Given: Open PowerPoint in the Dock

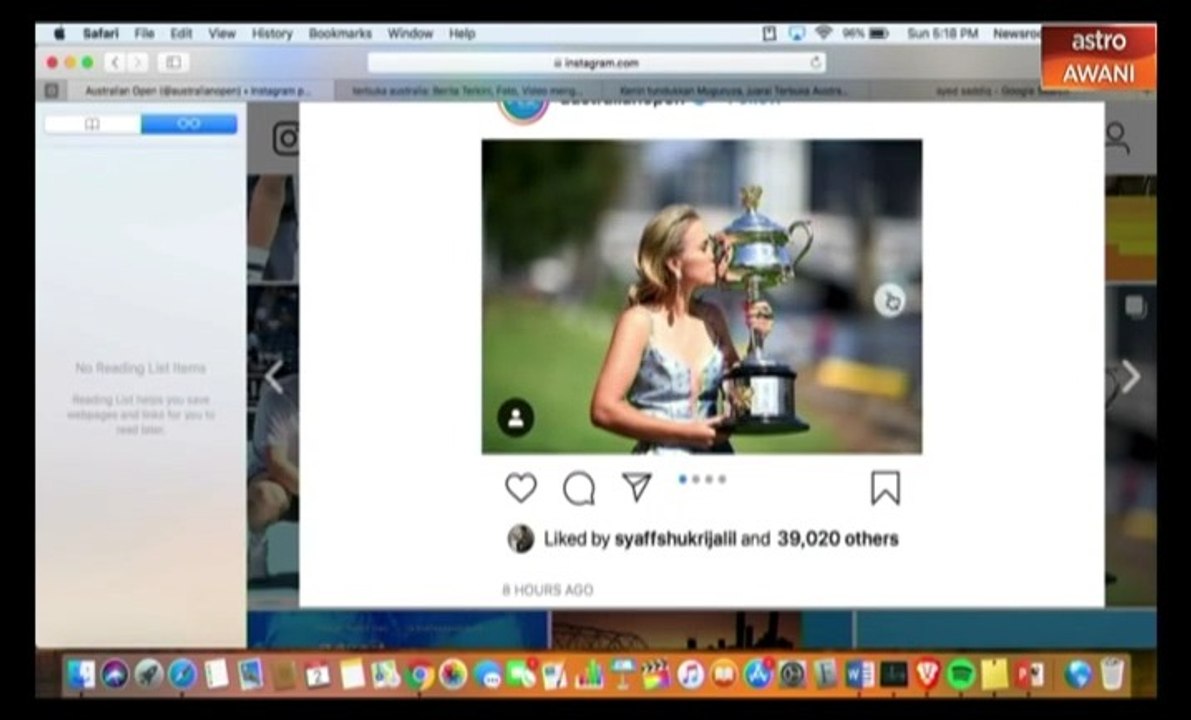Looking at the screenshot, I should 1029,674.
